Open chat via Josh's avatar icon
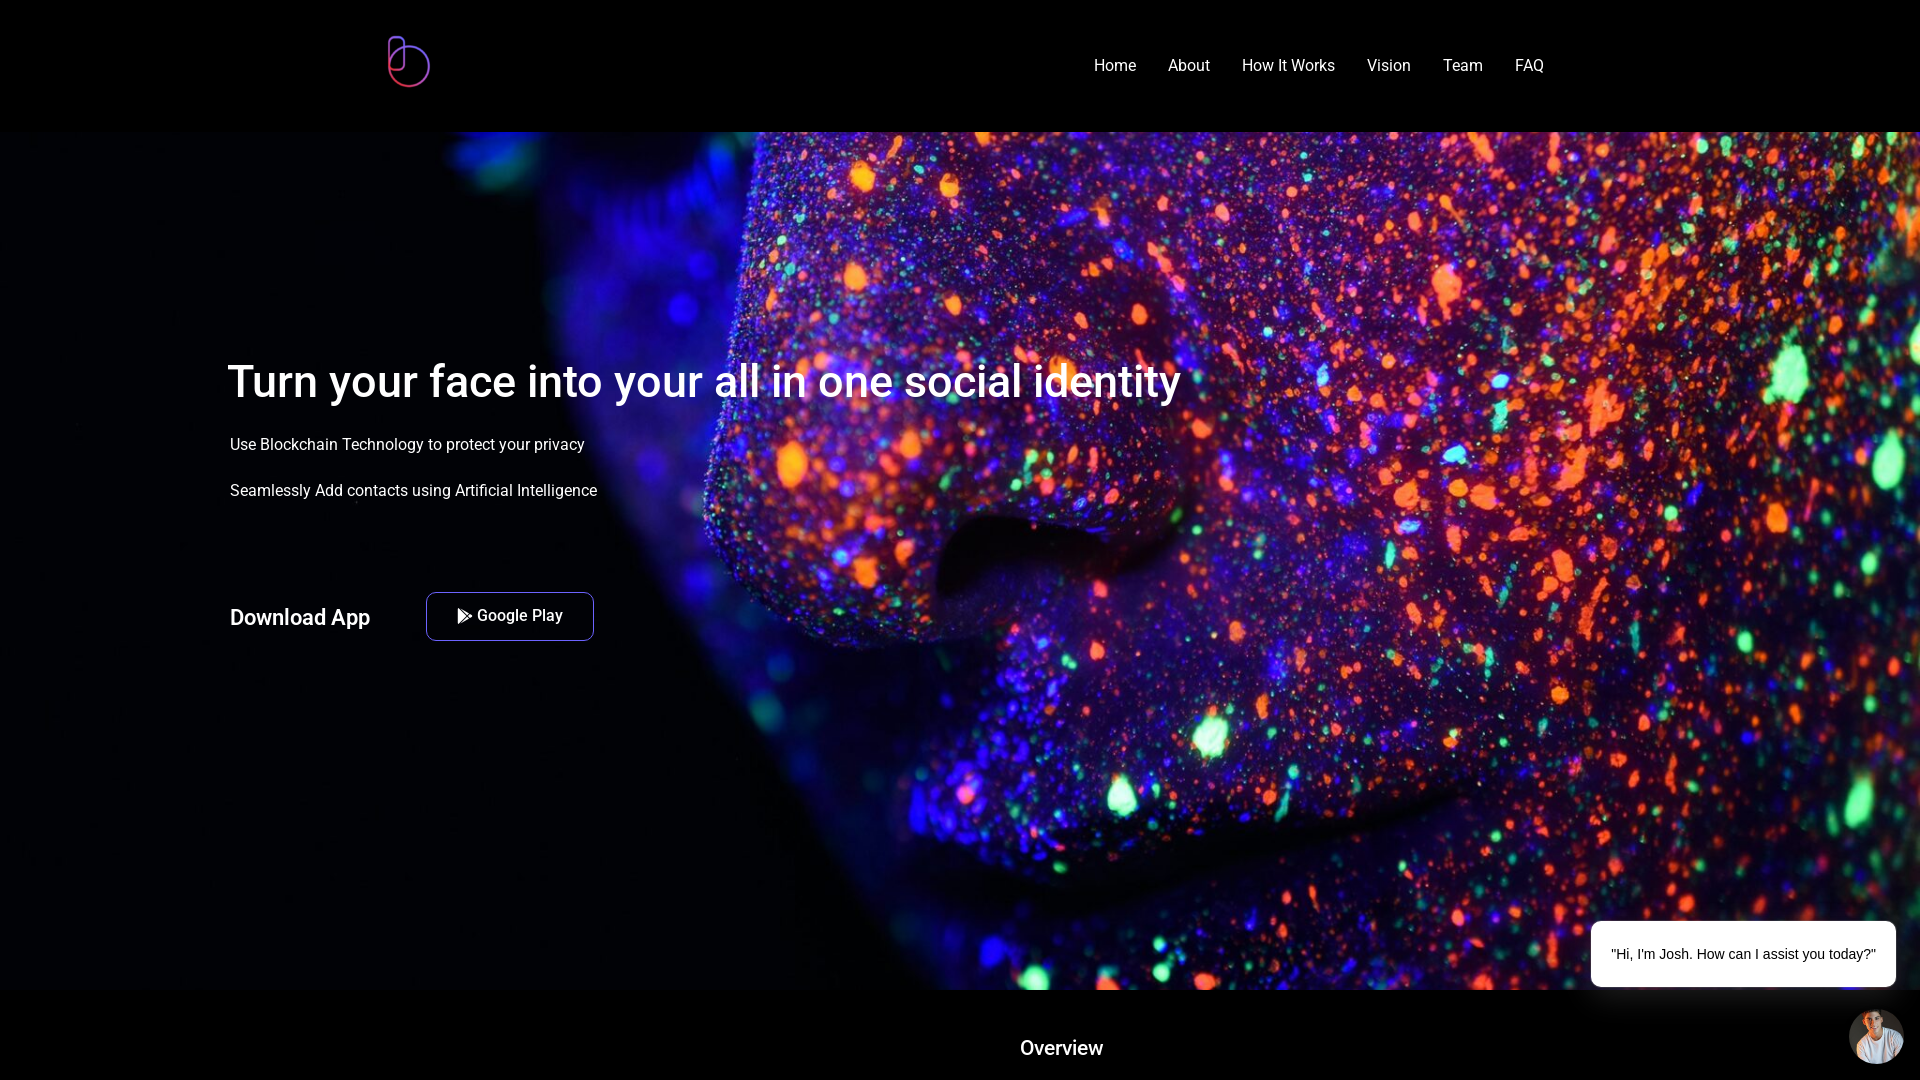Image resolution: width=1920 pixels, height=1080 pixels. [1876, 1036]
